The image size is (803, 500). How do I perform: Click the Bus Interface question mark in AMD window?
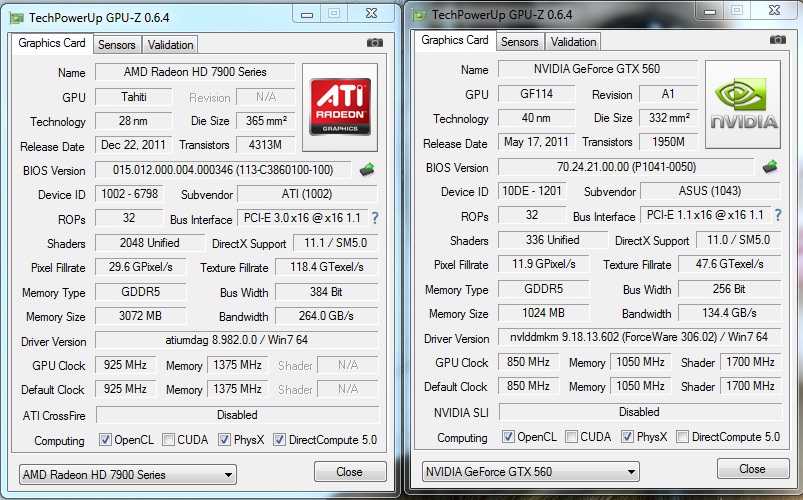(x=375, y=218)
